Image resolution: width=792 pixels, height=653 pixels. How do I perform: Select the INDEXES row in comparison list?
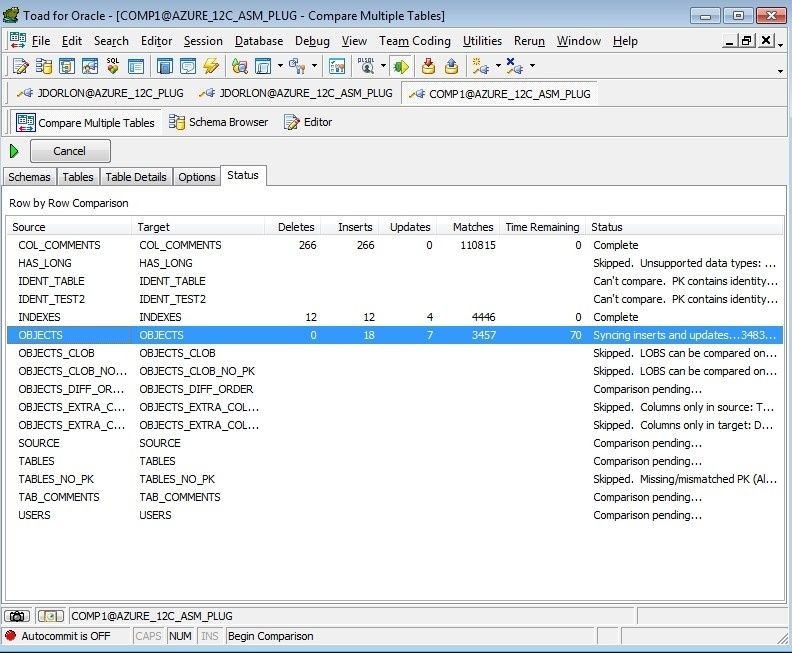point(394,317)
